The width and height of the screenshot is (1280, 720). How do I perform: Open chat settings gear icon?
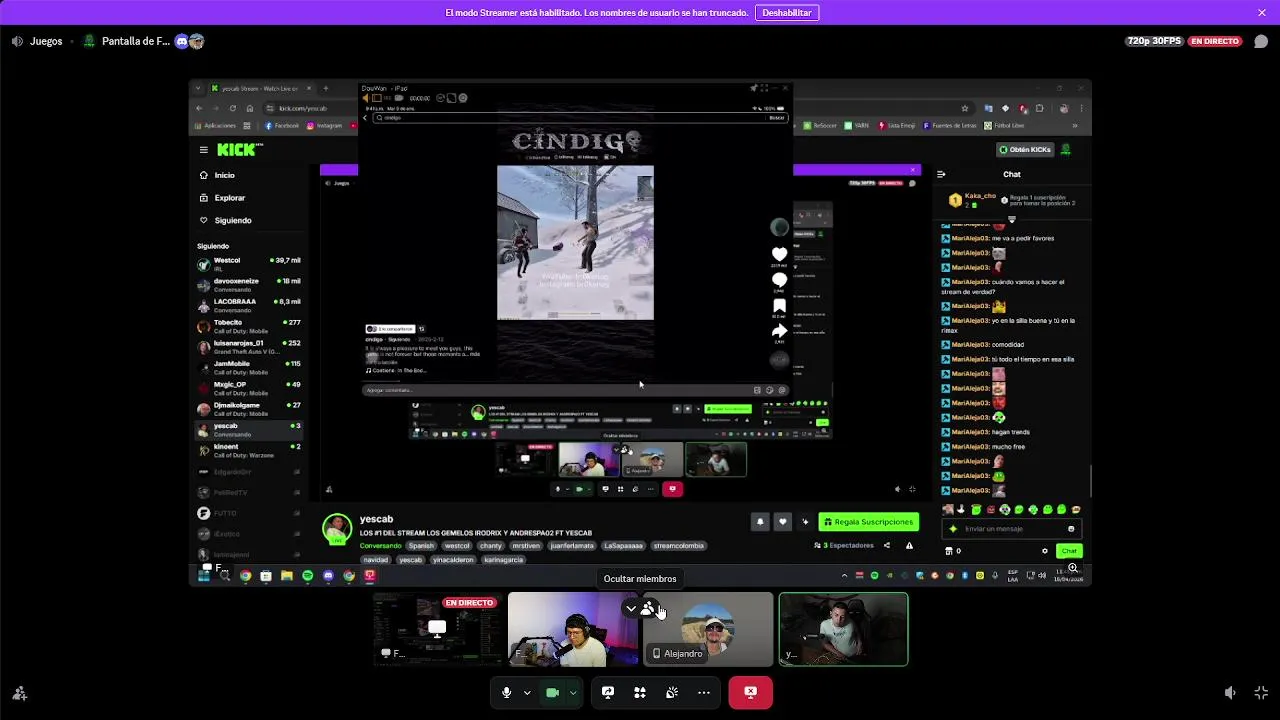coord(1045,551)
